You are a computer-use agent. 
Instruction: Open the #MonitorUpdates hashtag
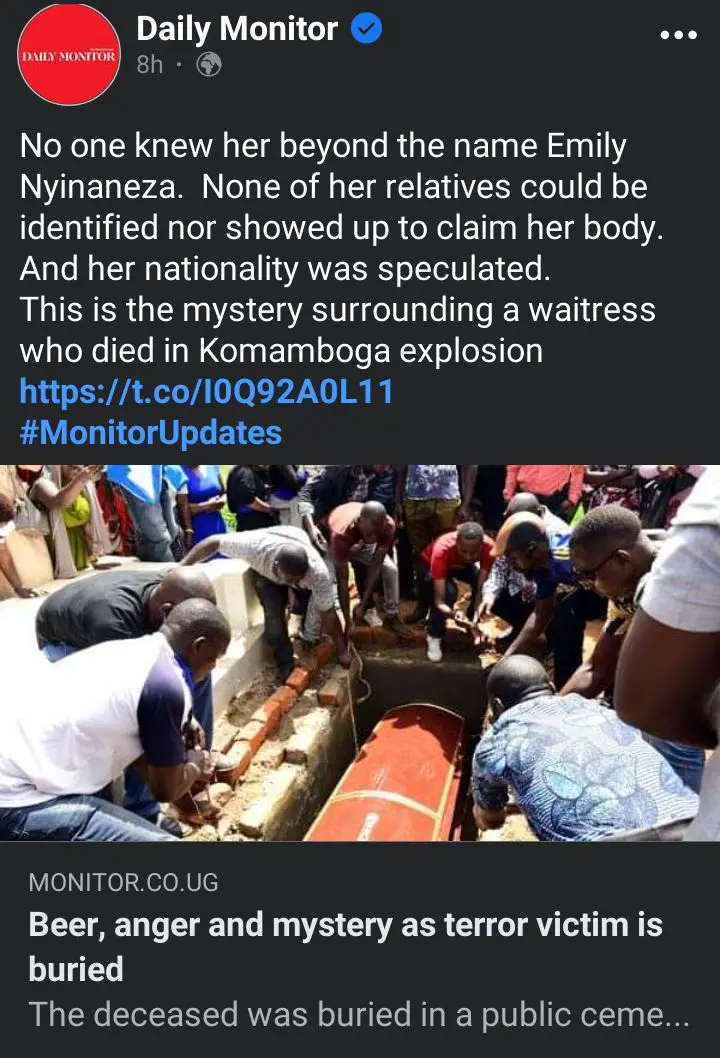(150, 433)
